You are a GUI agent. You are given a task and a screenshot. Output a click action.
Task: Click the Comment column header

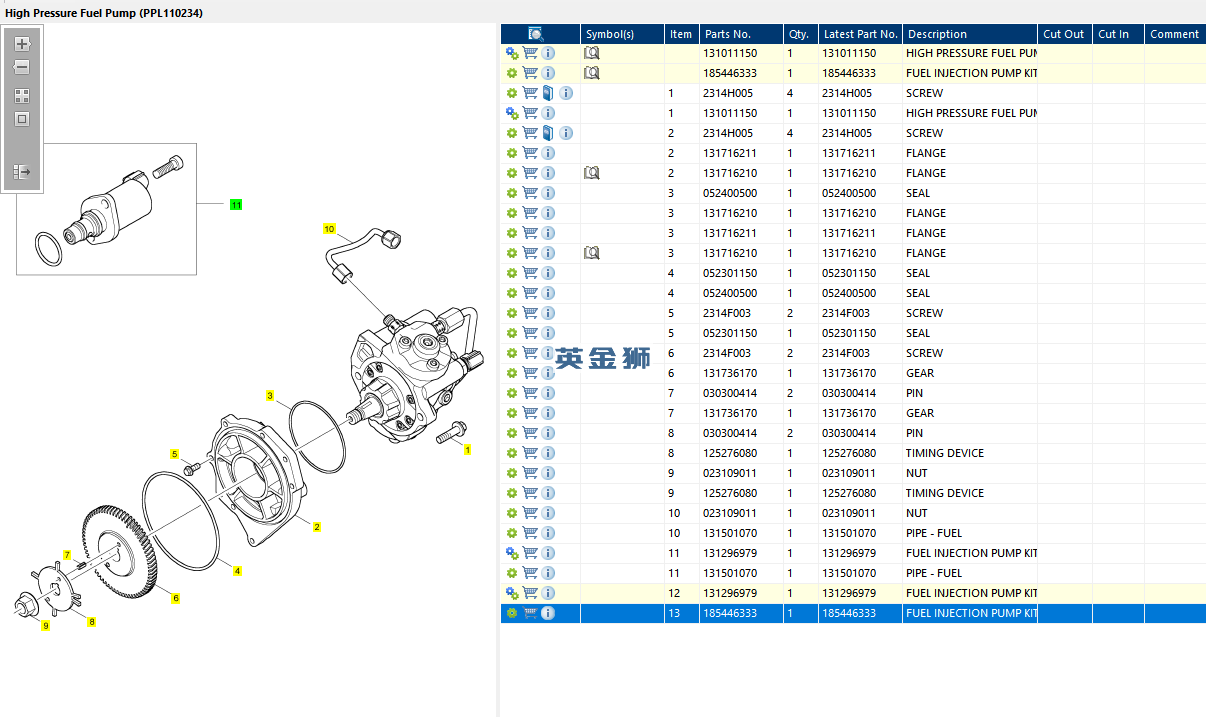coord(1175,34)
